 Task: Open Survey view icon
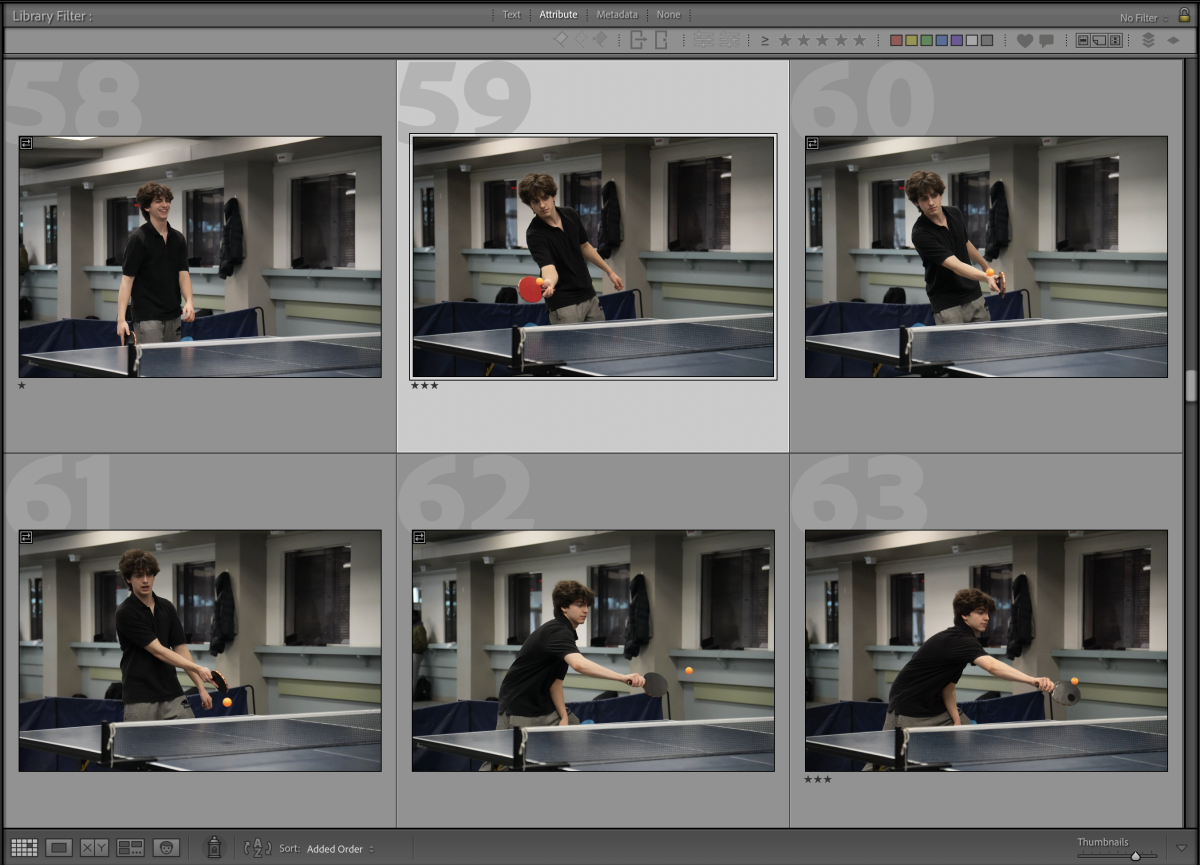(130, 848)
